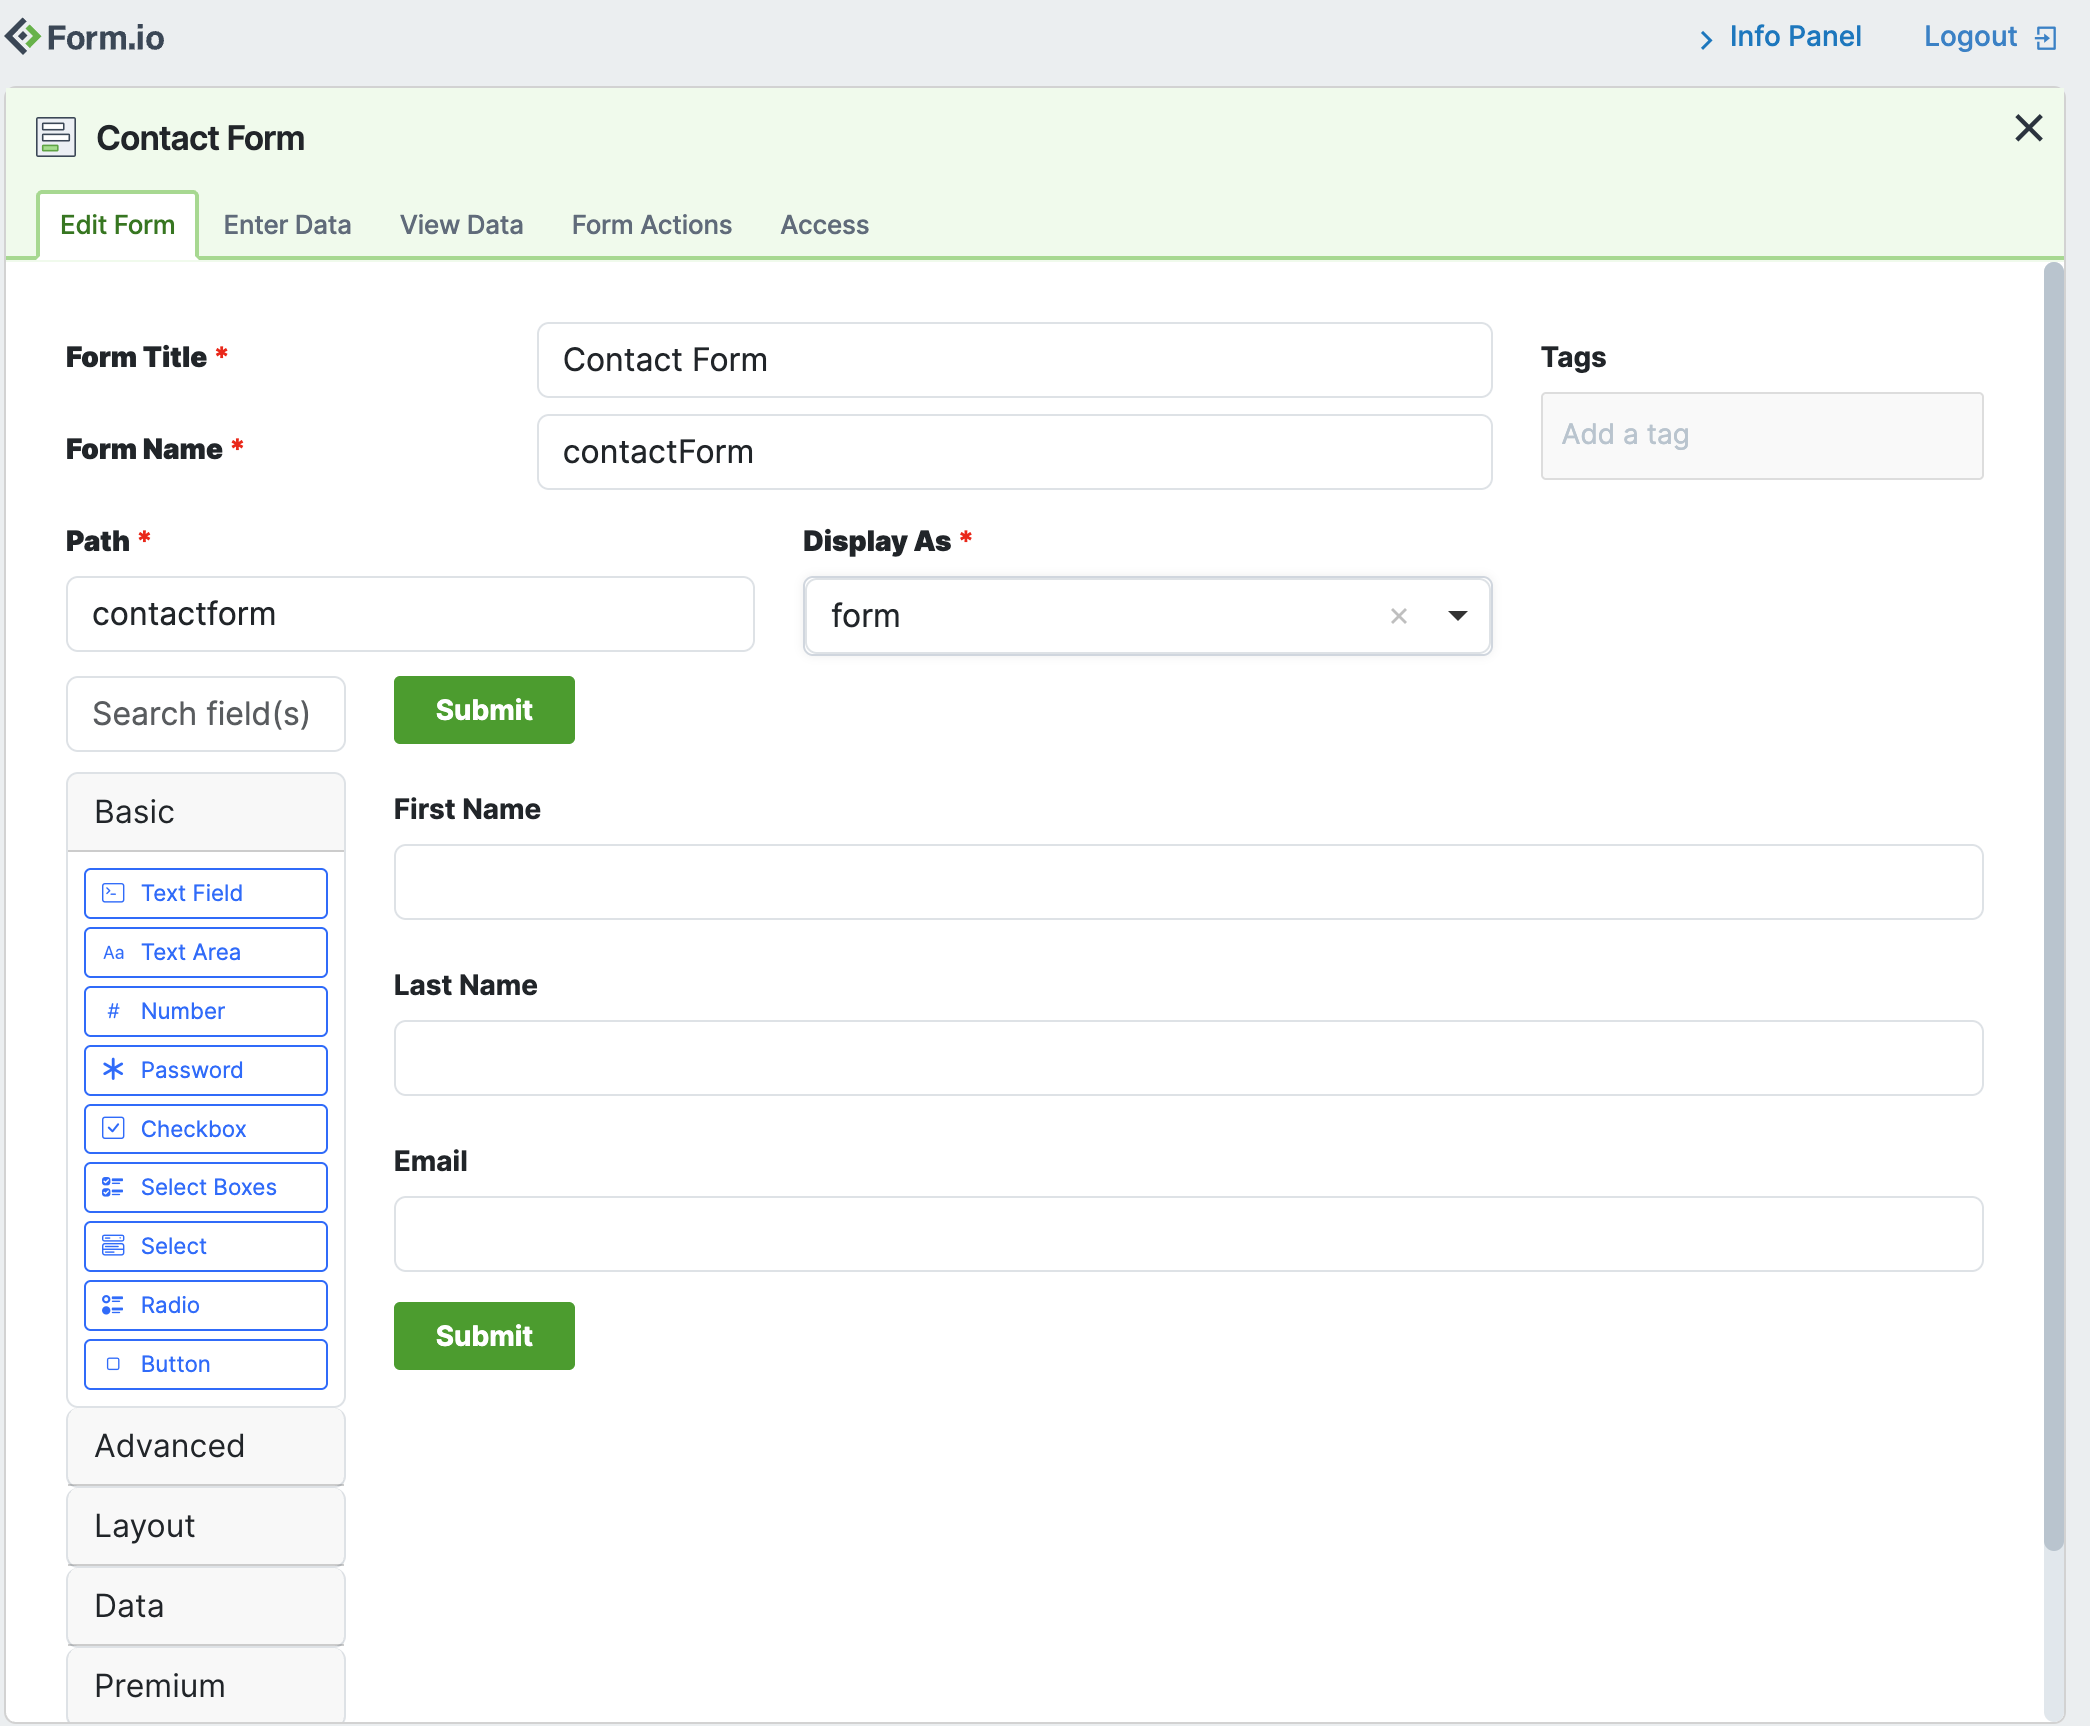Viewport: 2090px width, 1726px height.
Task: Select the Text Area component icon
Action: point(113,952)
